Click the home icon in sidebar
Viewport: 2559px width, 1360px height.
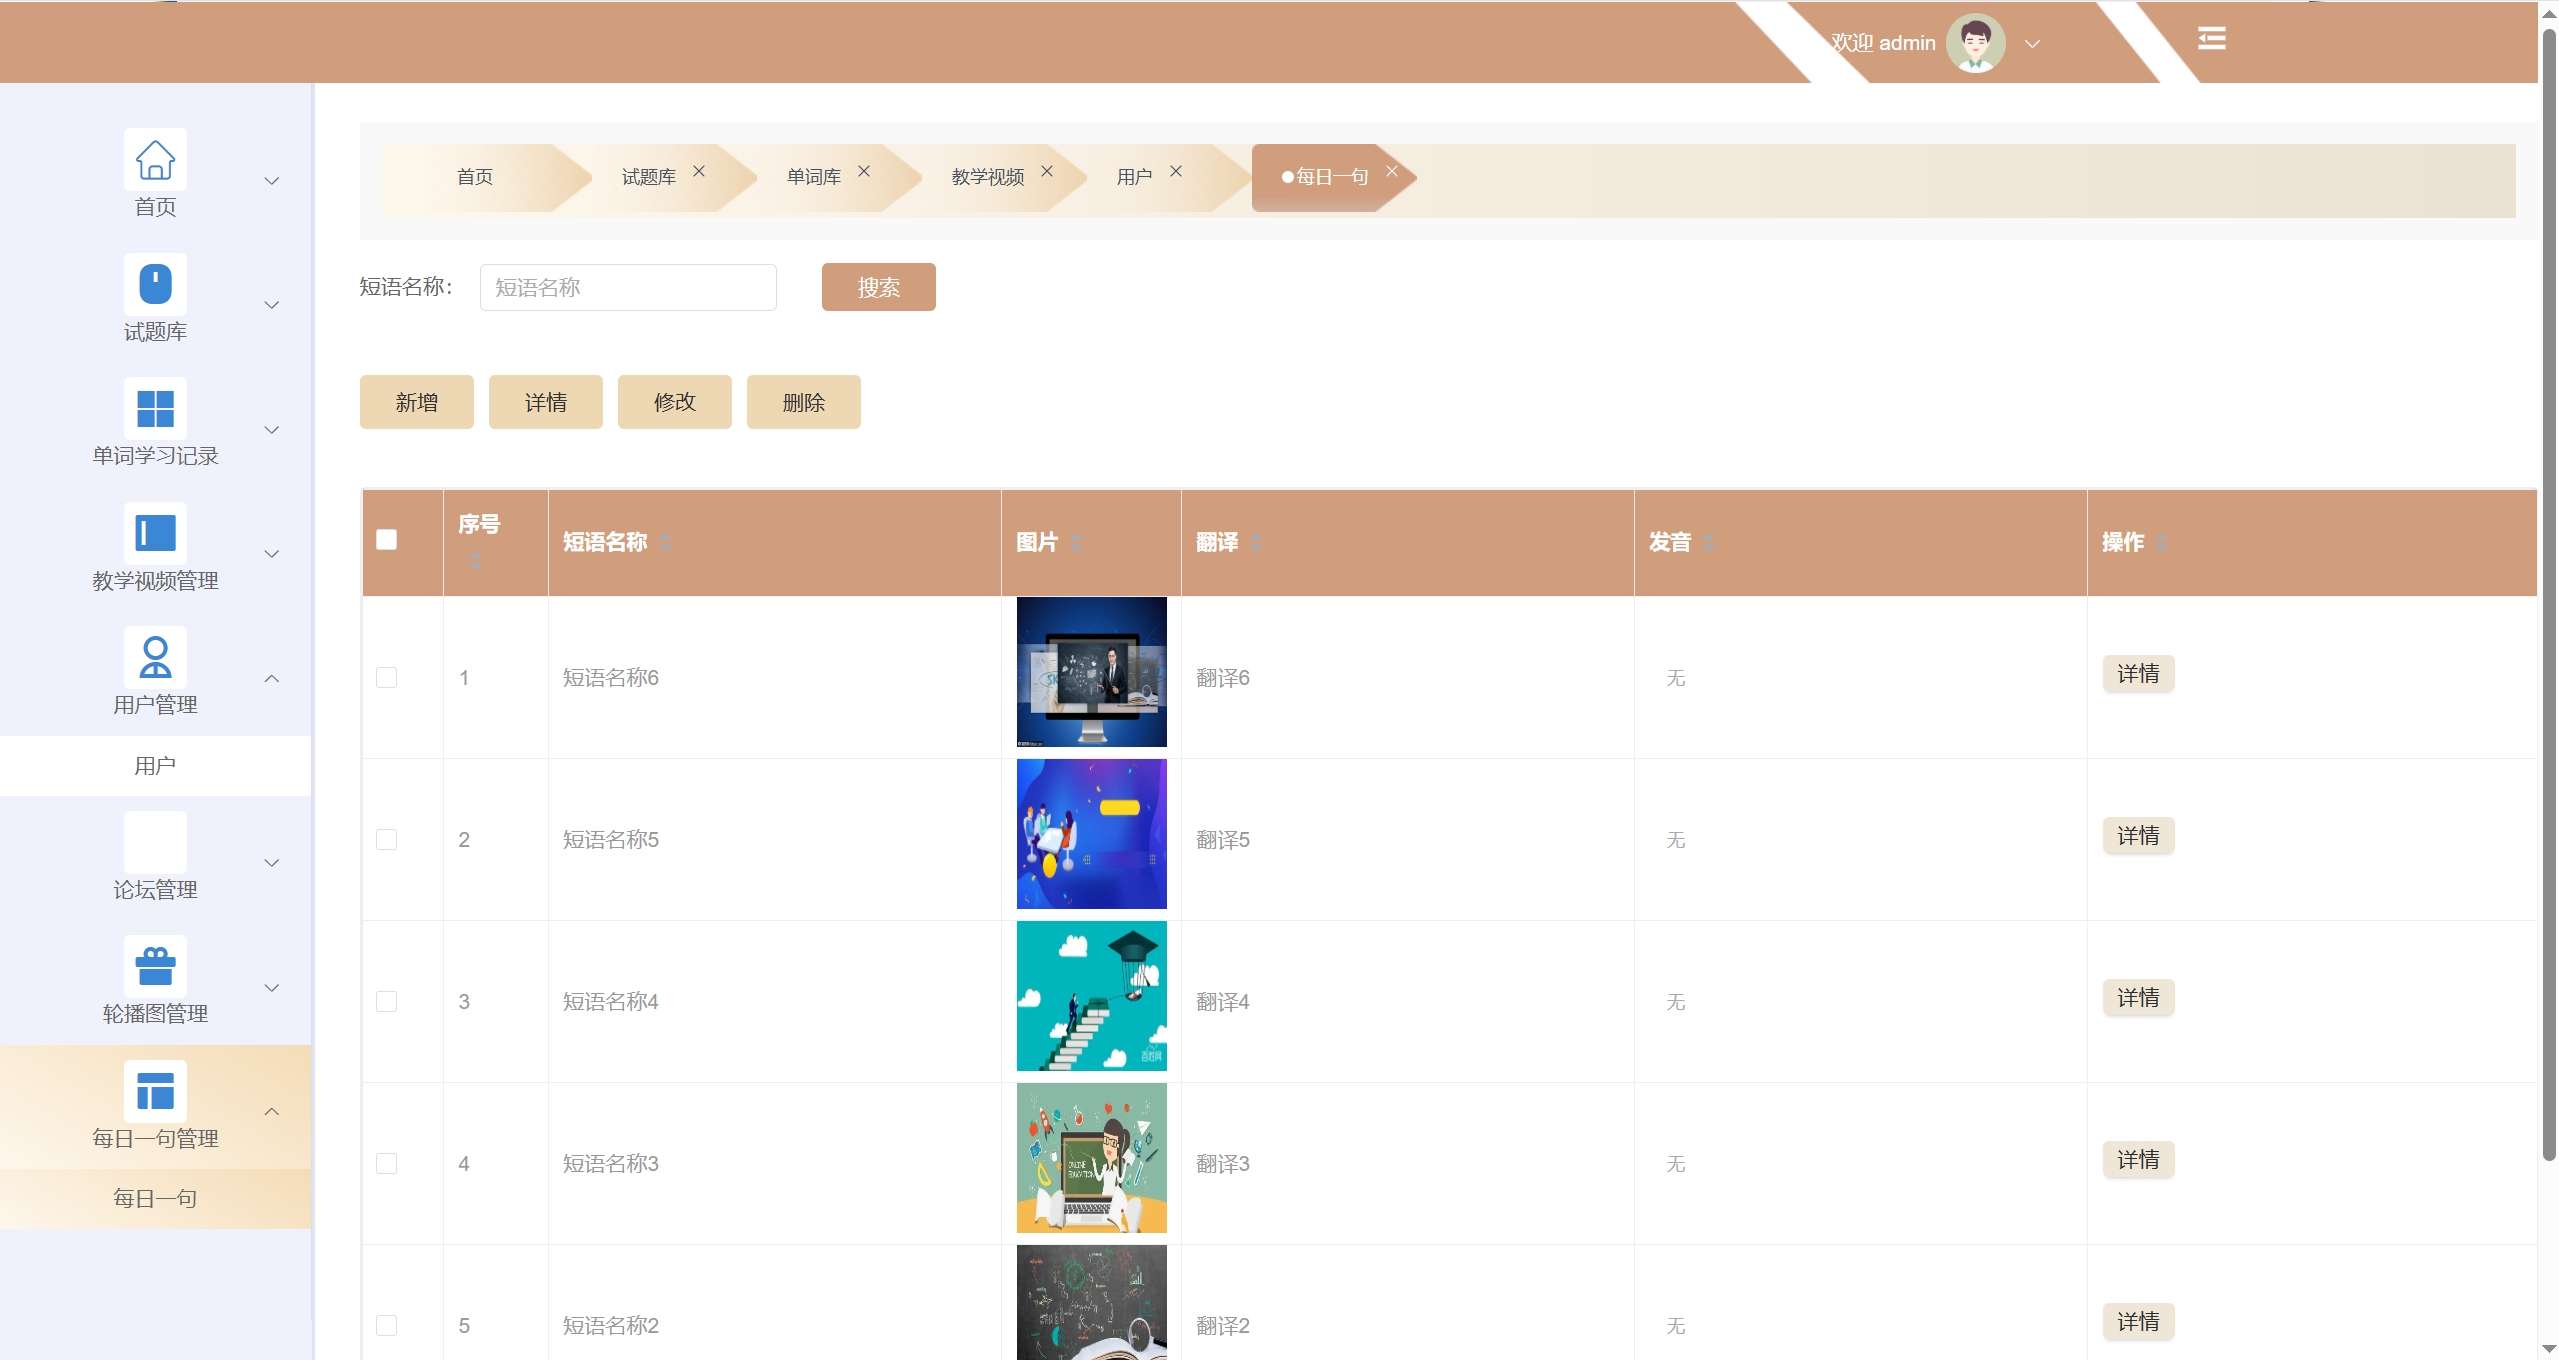pos(155,159)
